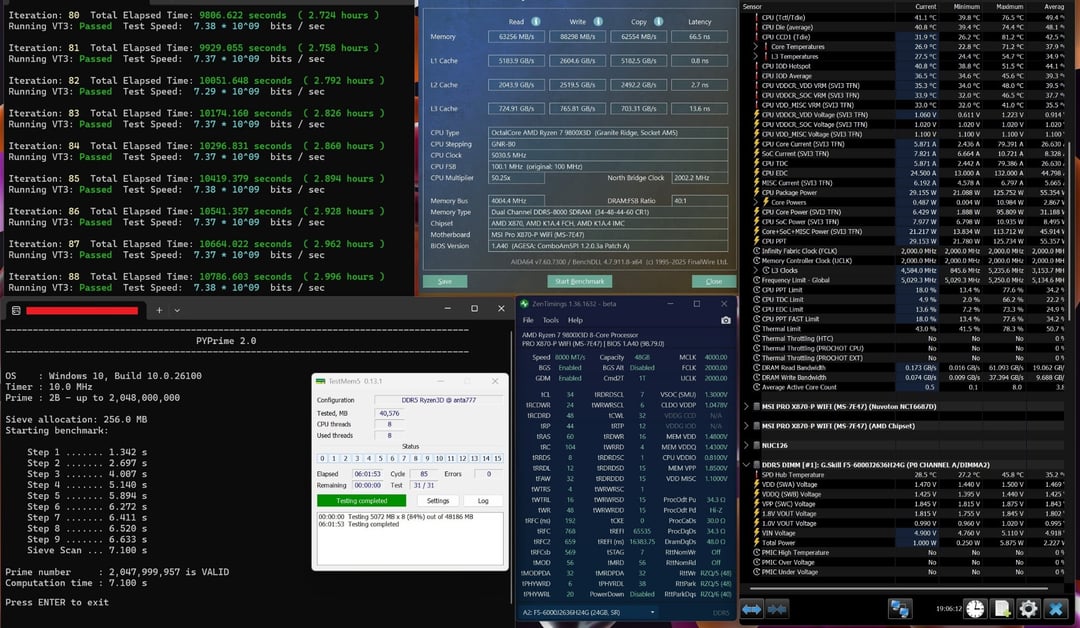Click AIDA64 Read column info icon
Viewport: 1080px width, 628px height.
coord(536,21)
